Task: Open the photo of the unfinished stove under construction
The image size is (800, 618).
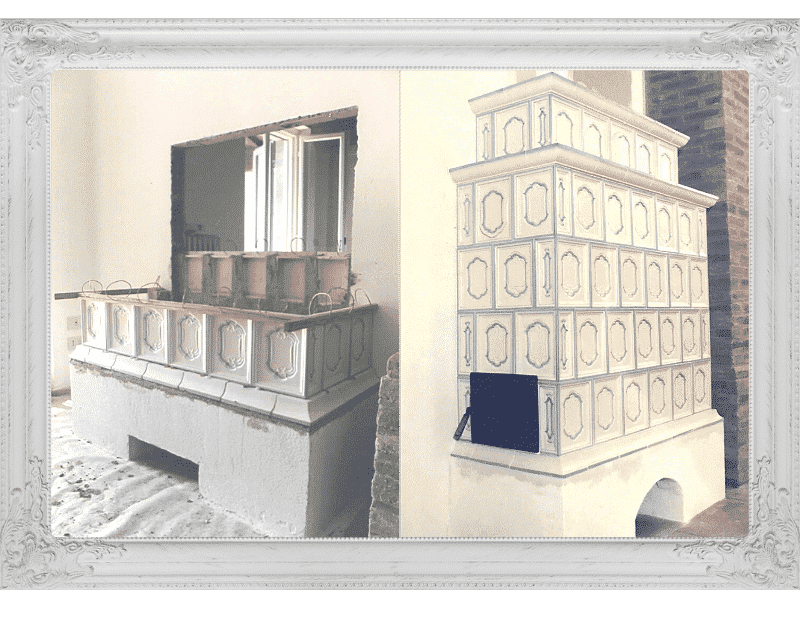Action: pyautogui.click(x=225, y=304)
